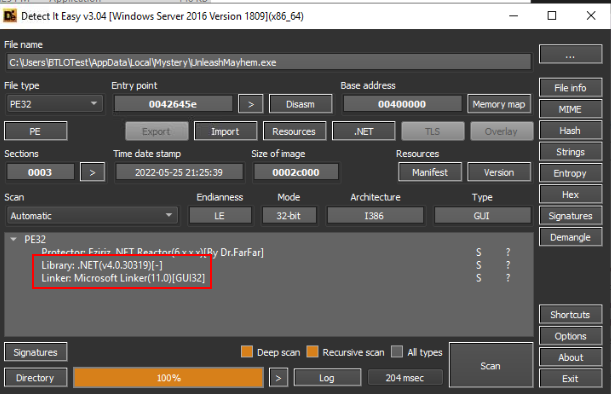Open the Entropy window
The image size is (611, 394).
coord(570,173)
